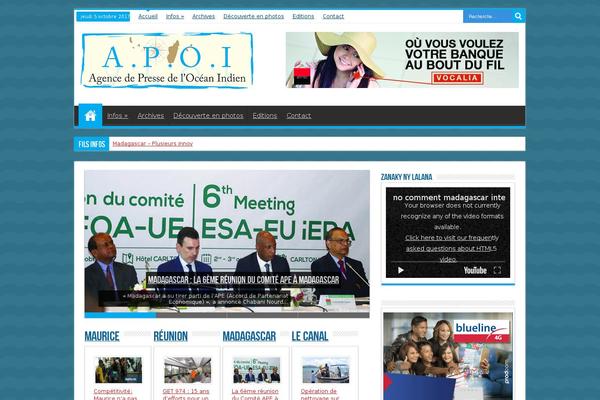Image resolution: width=600 pixels, height=400 pixels.
Task: Open Contact in dark navigation bar
Action: point(298,115)
